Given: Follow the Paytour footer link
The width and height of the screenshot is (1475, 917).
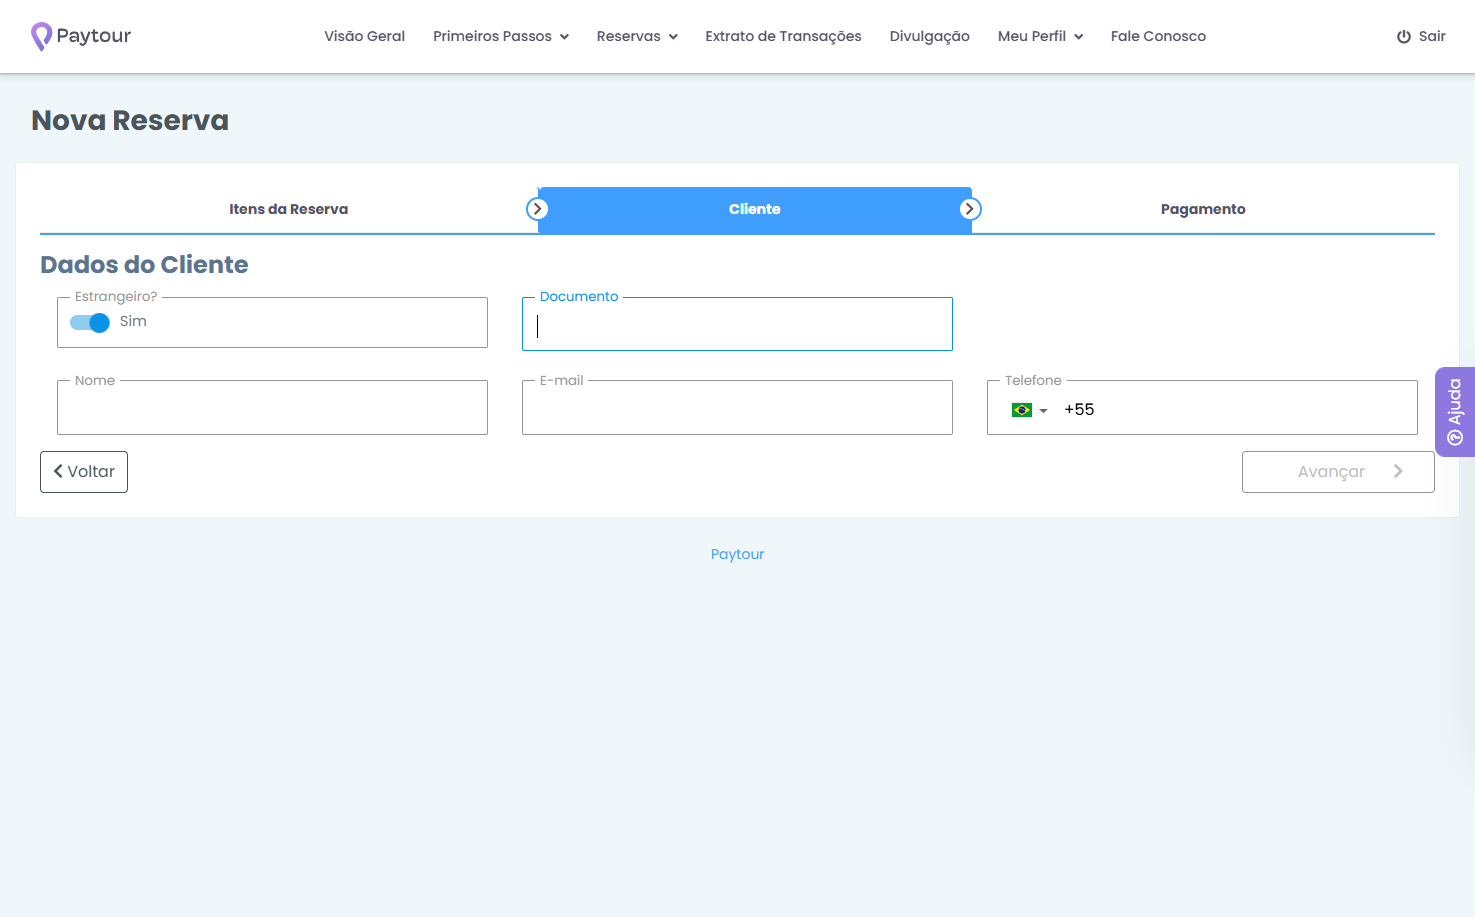Looking at the screenshot, I should tap(737, 554).
